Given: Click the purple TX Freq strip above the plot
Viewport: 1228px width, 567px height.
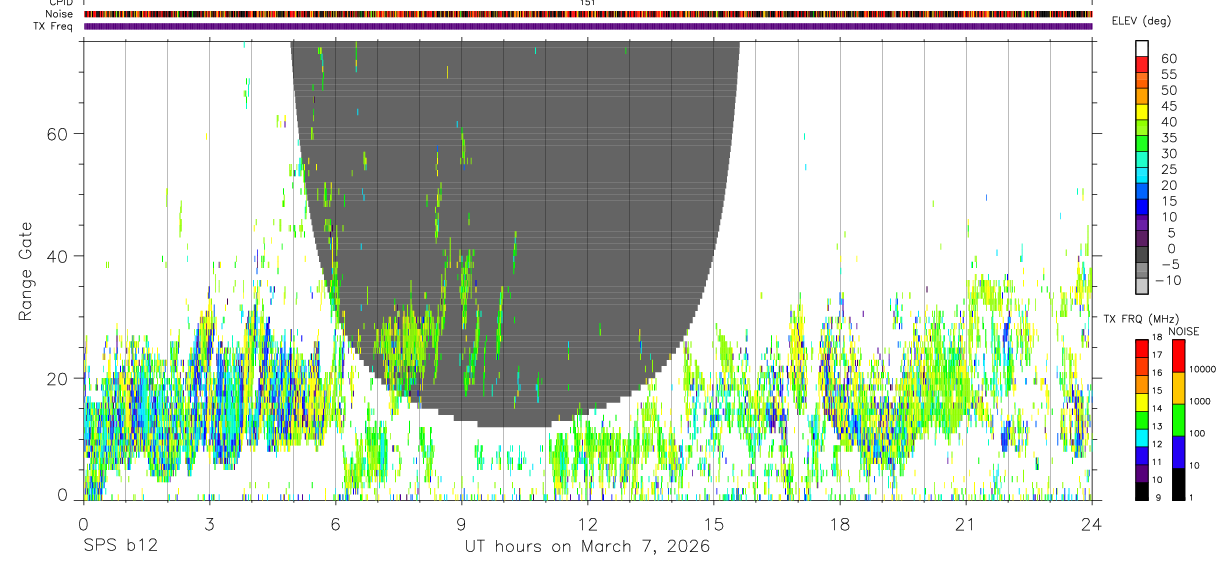Looking at the screenshot, I should (x=587, y=26).
